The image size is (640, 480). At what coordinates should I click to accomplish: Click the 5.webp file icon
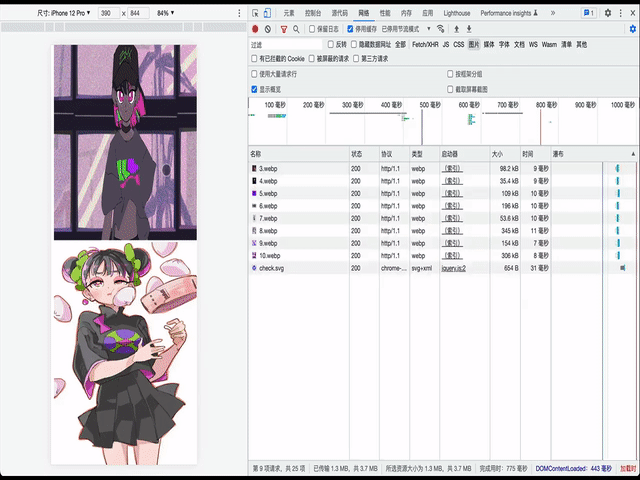click(x=254, y=193)
